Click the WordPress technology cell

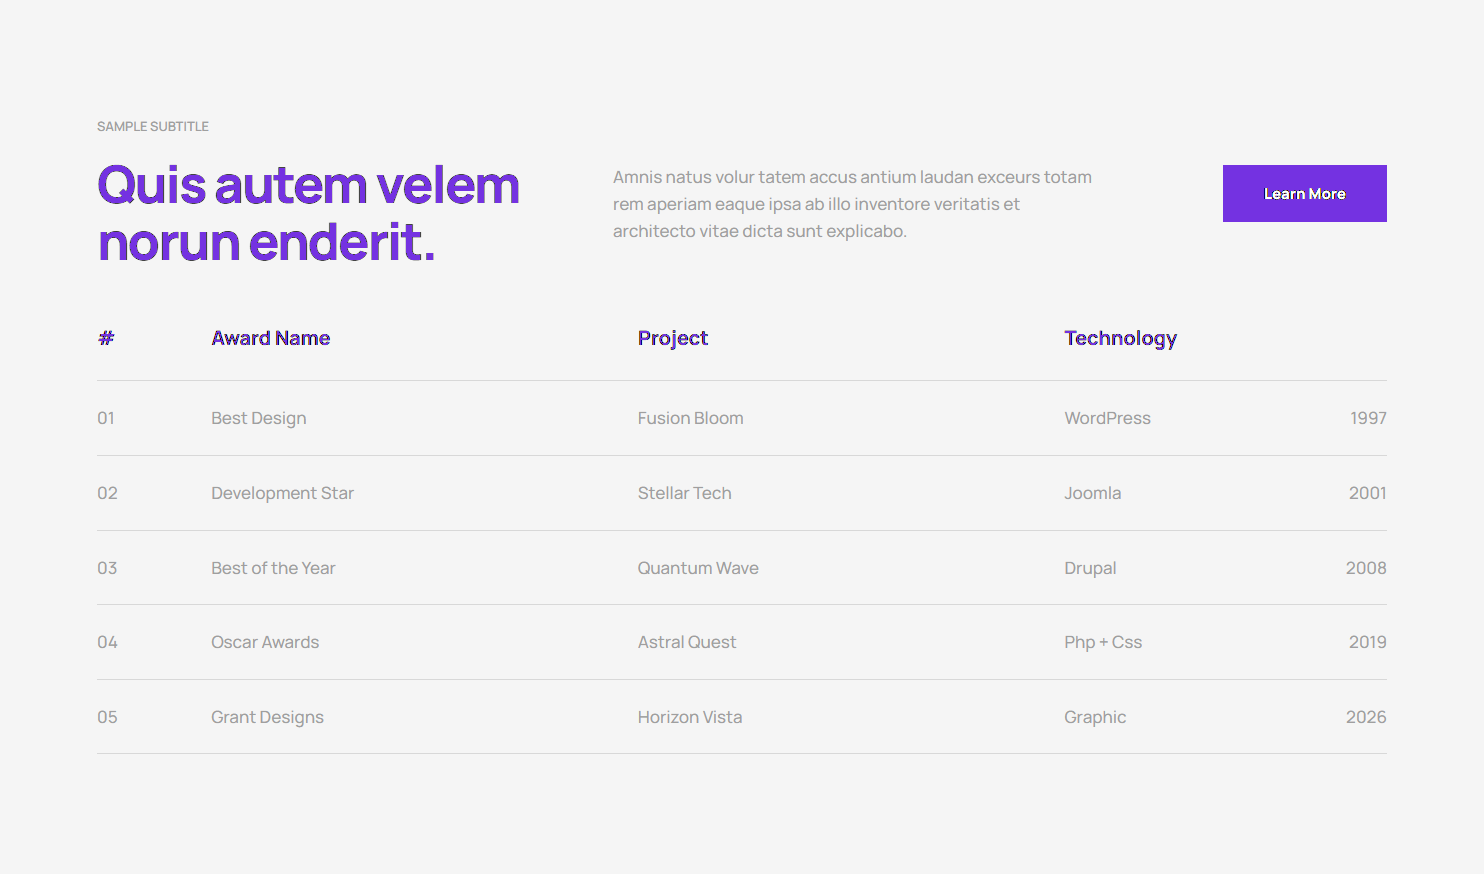click(x=1107, y=419)
